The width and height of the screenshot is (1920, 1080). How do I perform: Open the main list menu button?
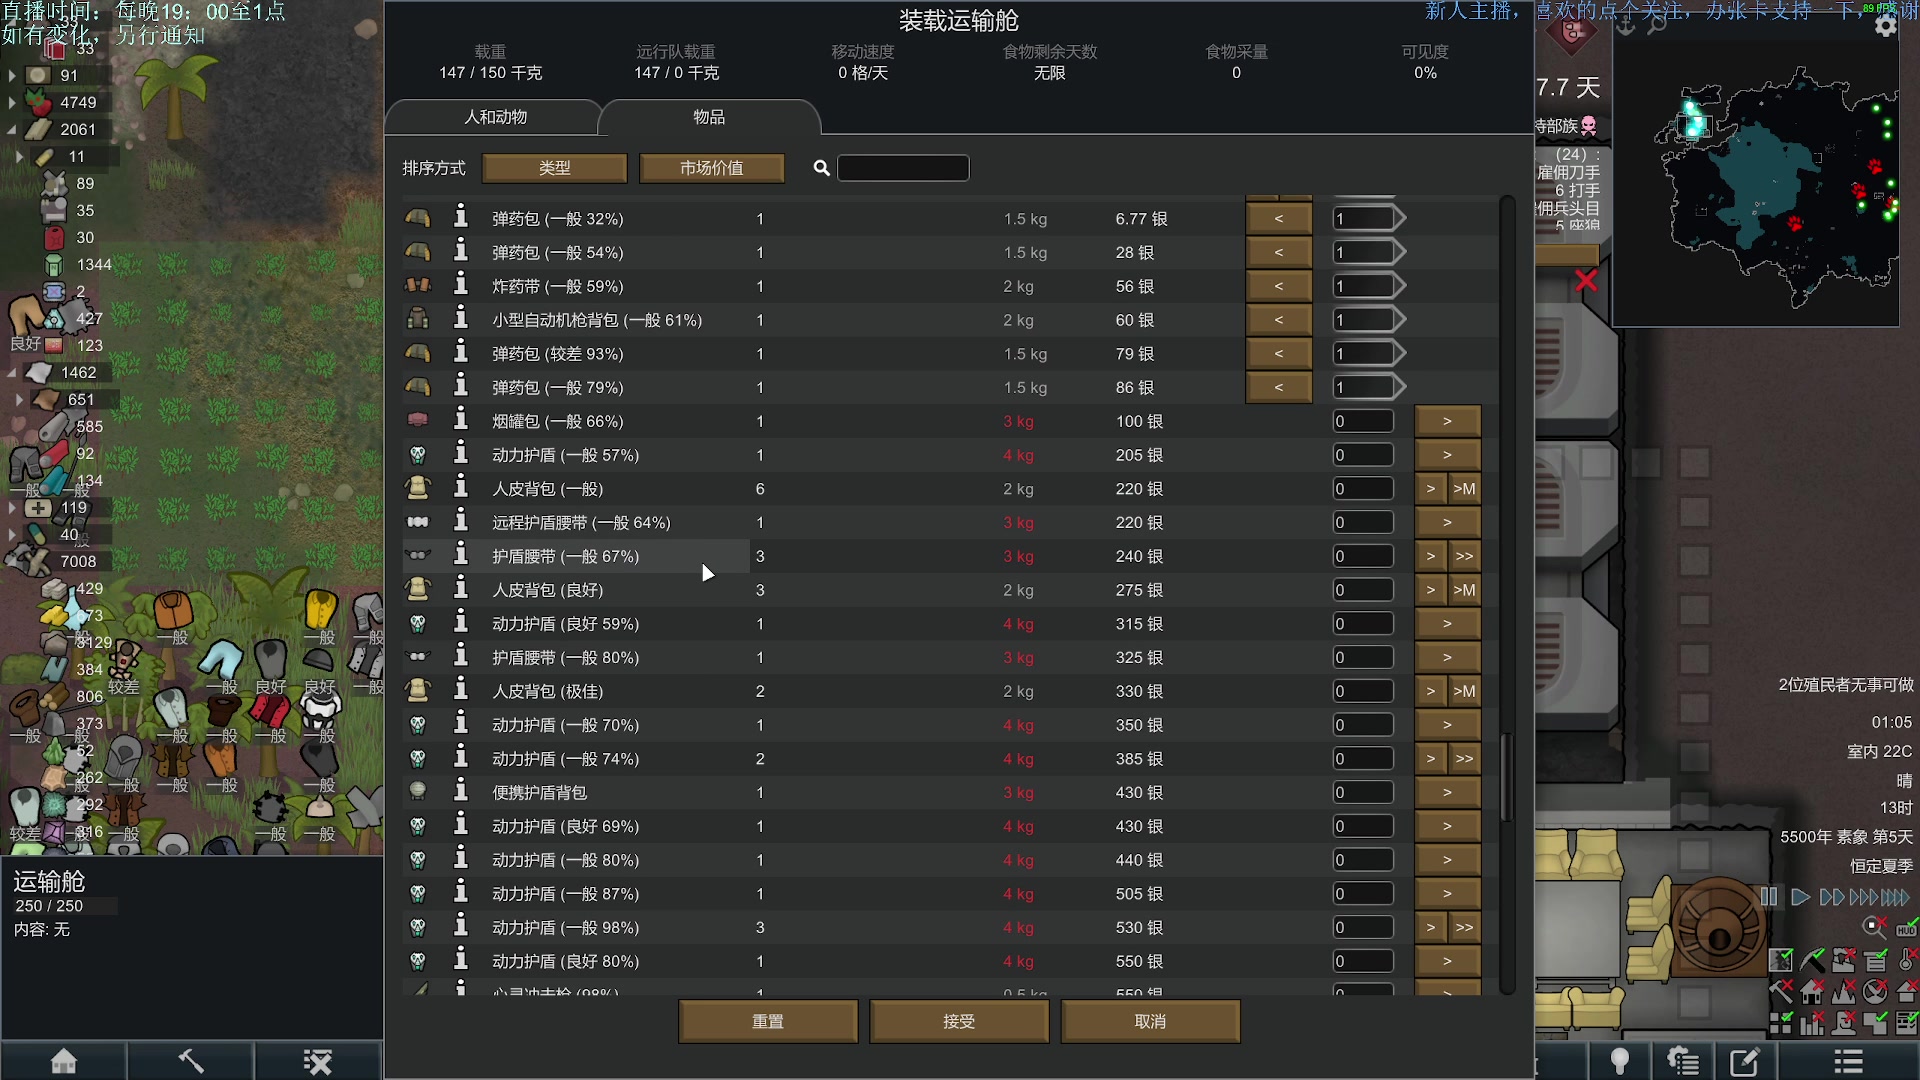[x=1848, y=1061]
